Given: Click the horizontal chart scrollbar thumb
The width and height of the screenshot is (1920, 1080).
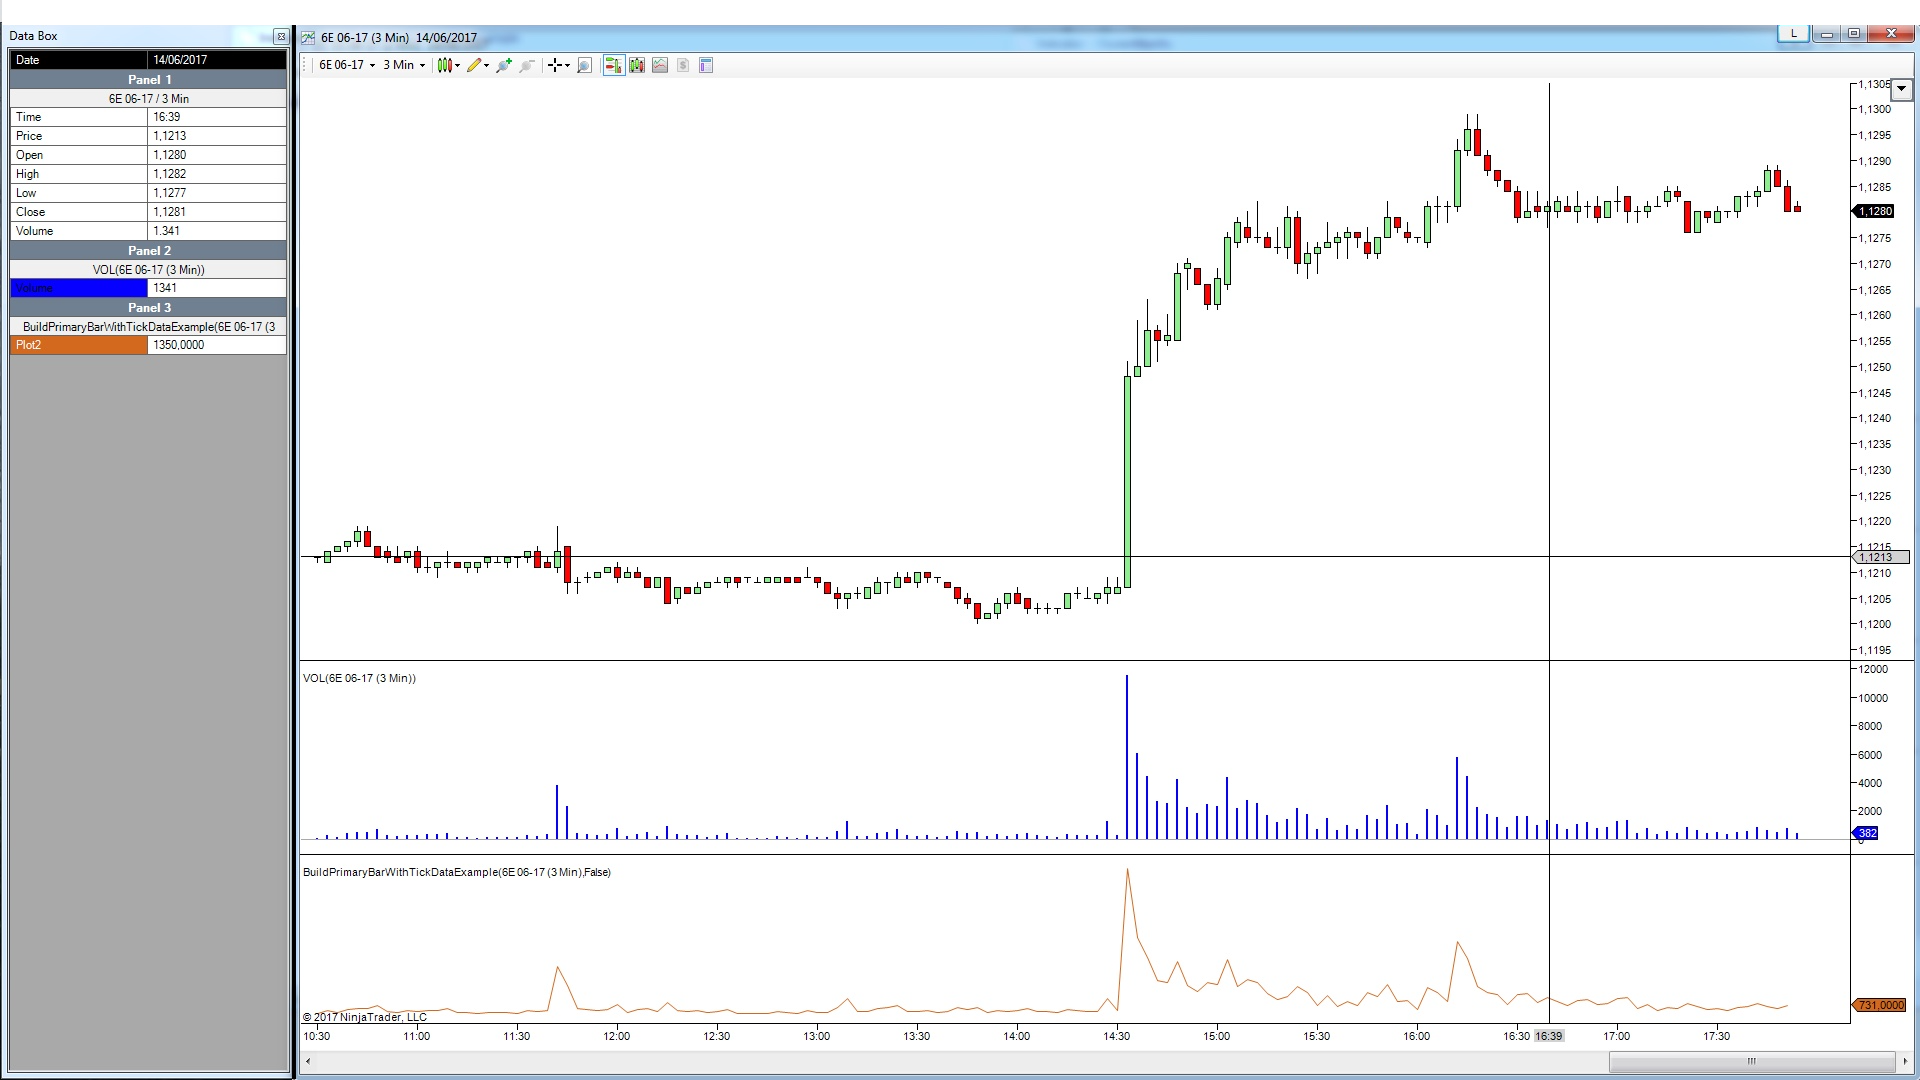Looking at the screenshot, I should point(1750,1061).
